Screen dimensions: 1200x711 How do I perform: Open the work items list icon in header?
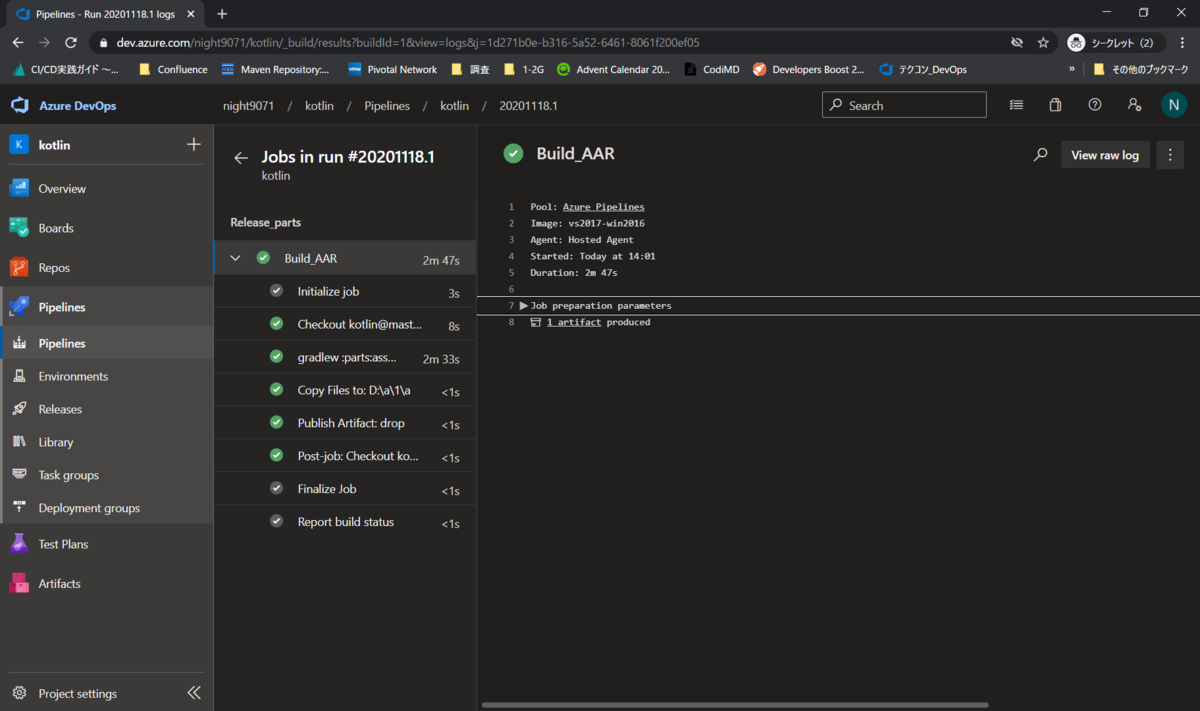tap(1016, 105)
